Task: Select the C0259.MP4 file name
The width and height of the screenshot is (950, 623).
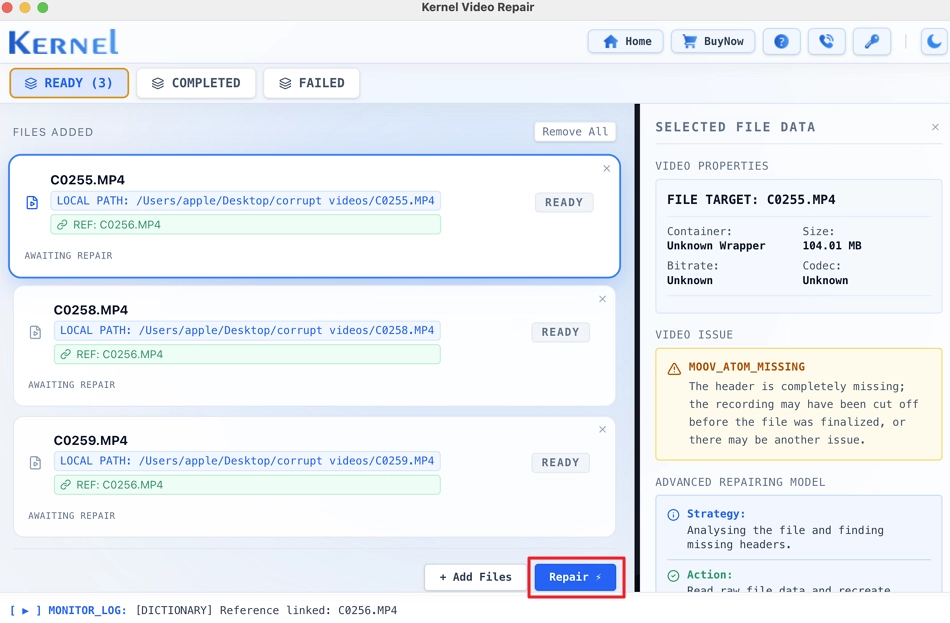Action: 91,440
